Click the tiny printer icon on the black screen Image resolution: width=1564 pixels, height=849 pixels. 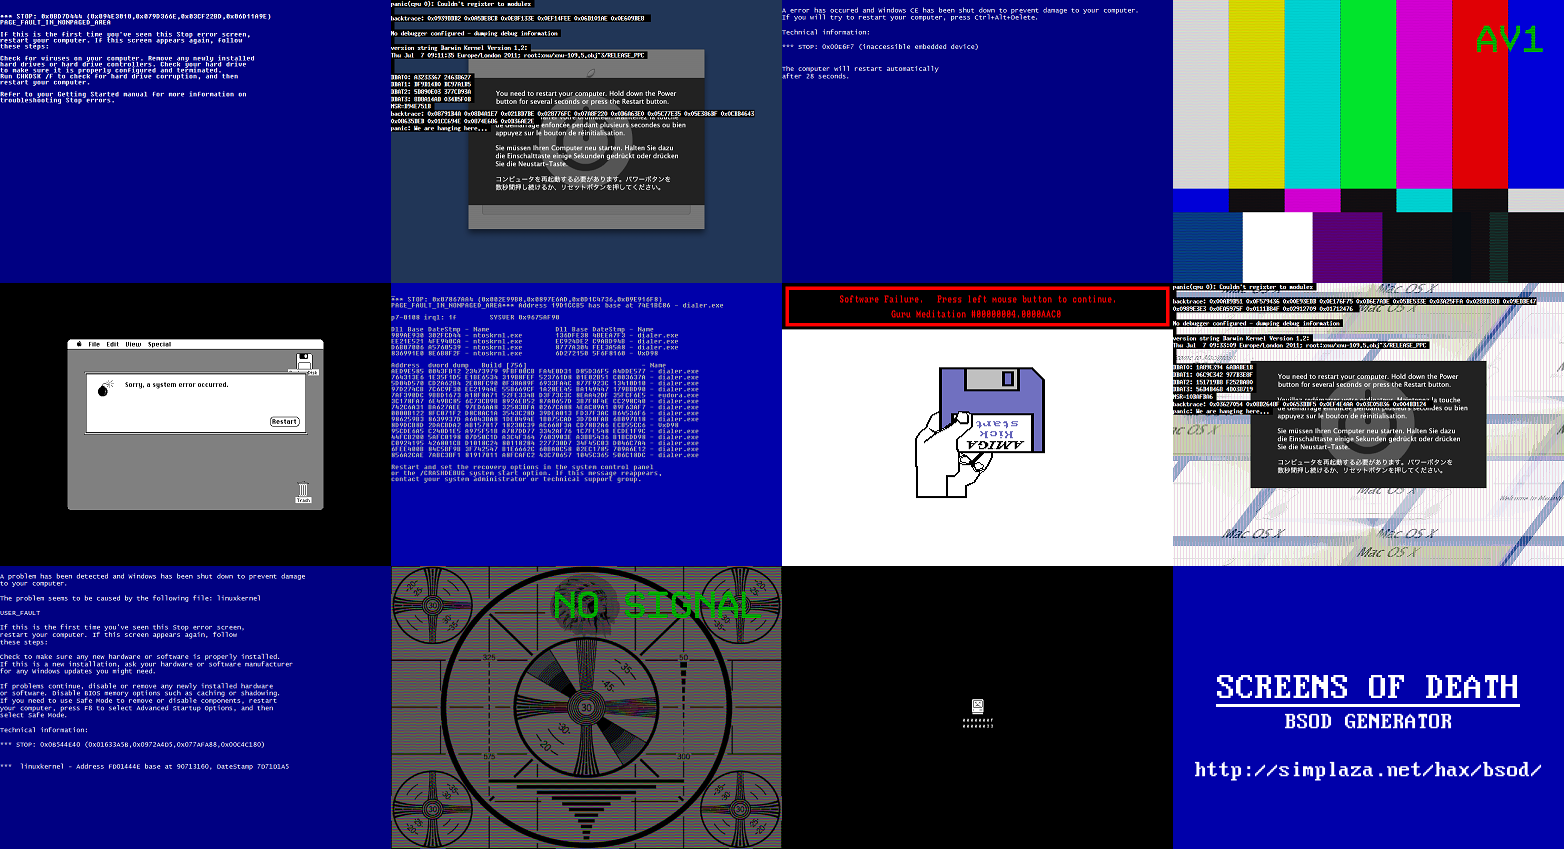pos(977,706)
